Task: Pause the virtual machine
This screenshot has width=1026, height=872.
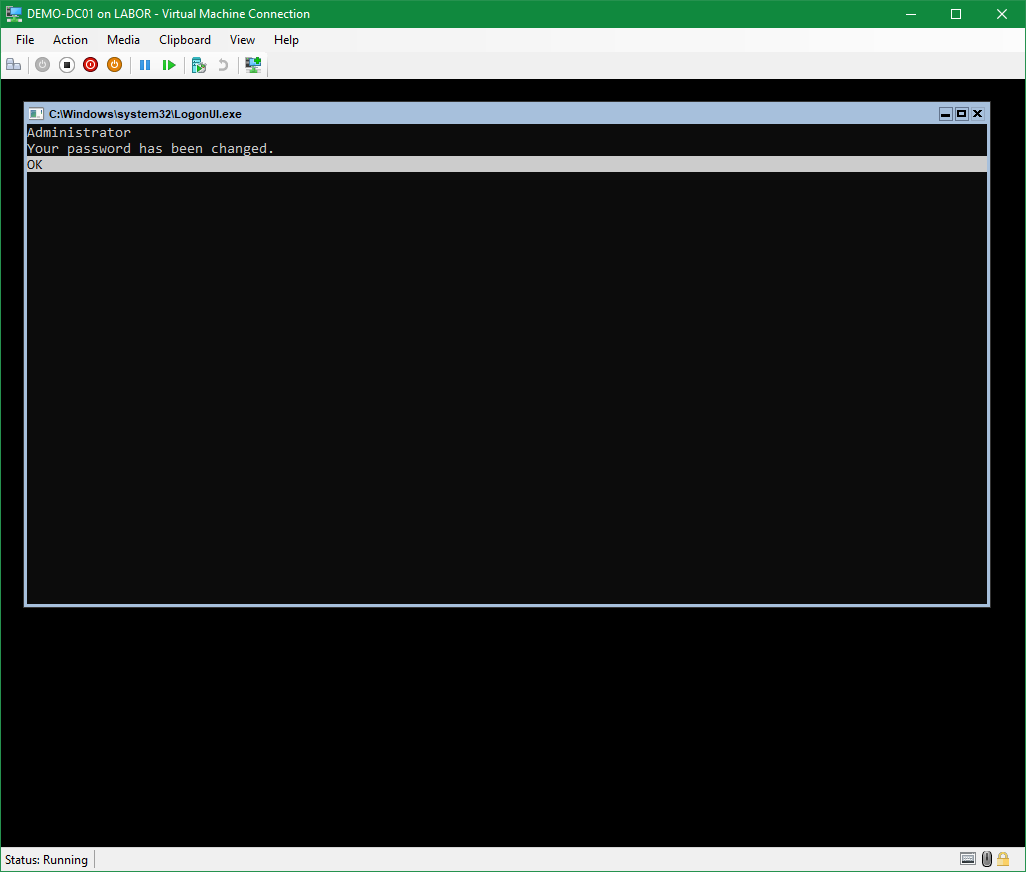Action: [145, 65]
